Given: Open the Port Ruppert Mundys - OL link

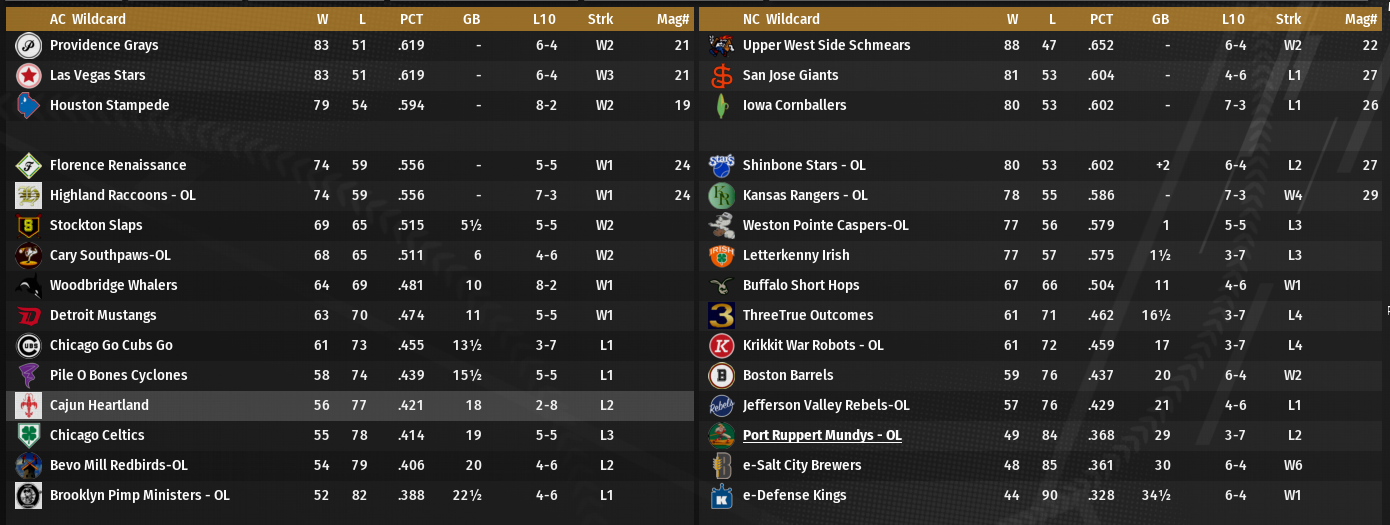Looking at the screenshot, I should (822, 435).
